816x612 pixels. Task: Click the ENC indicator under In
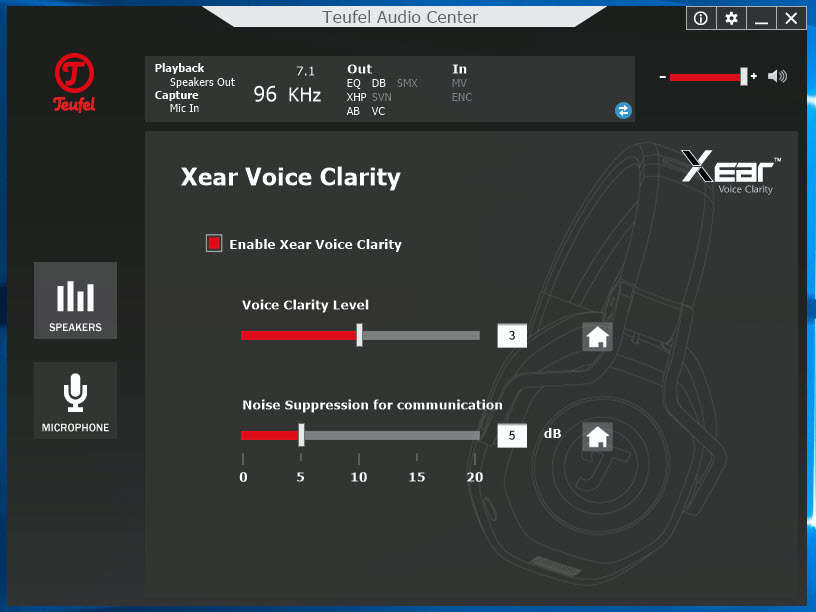click(462, 97)
